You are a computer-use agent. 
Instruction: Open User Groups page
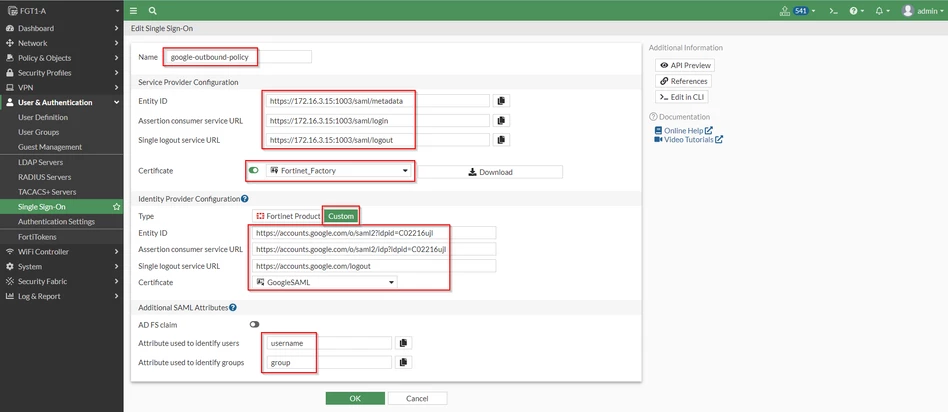point(39,132)
